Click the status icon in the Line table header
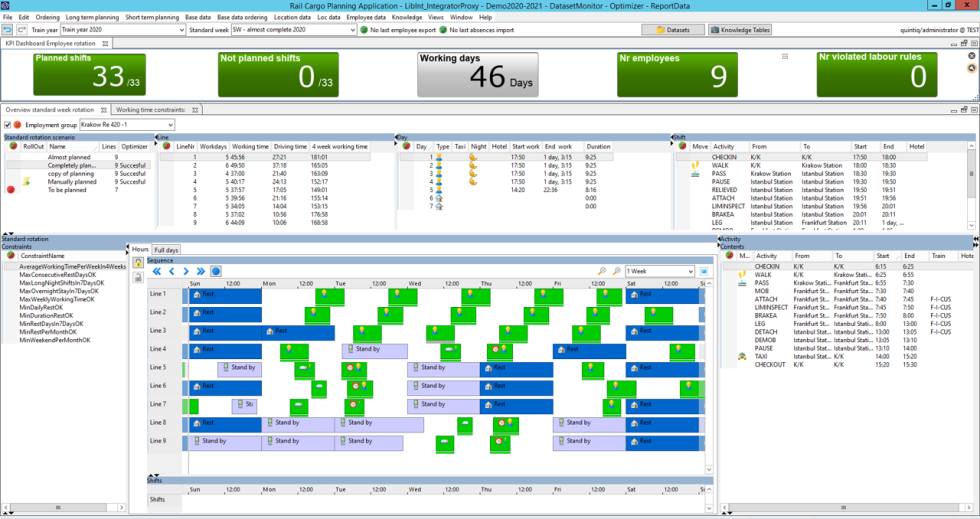This screenshot has height=519, width=980. coord(166,146)
